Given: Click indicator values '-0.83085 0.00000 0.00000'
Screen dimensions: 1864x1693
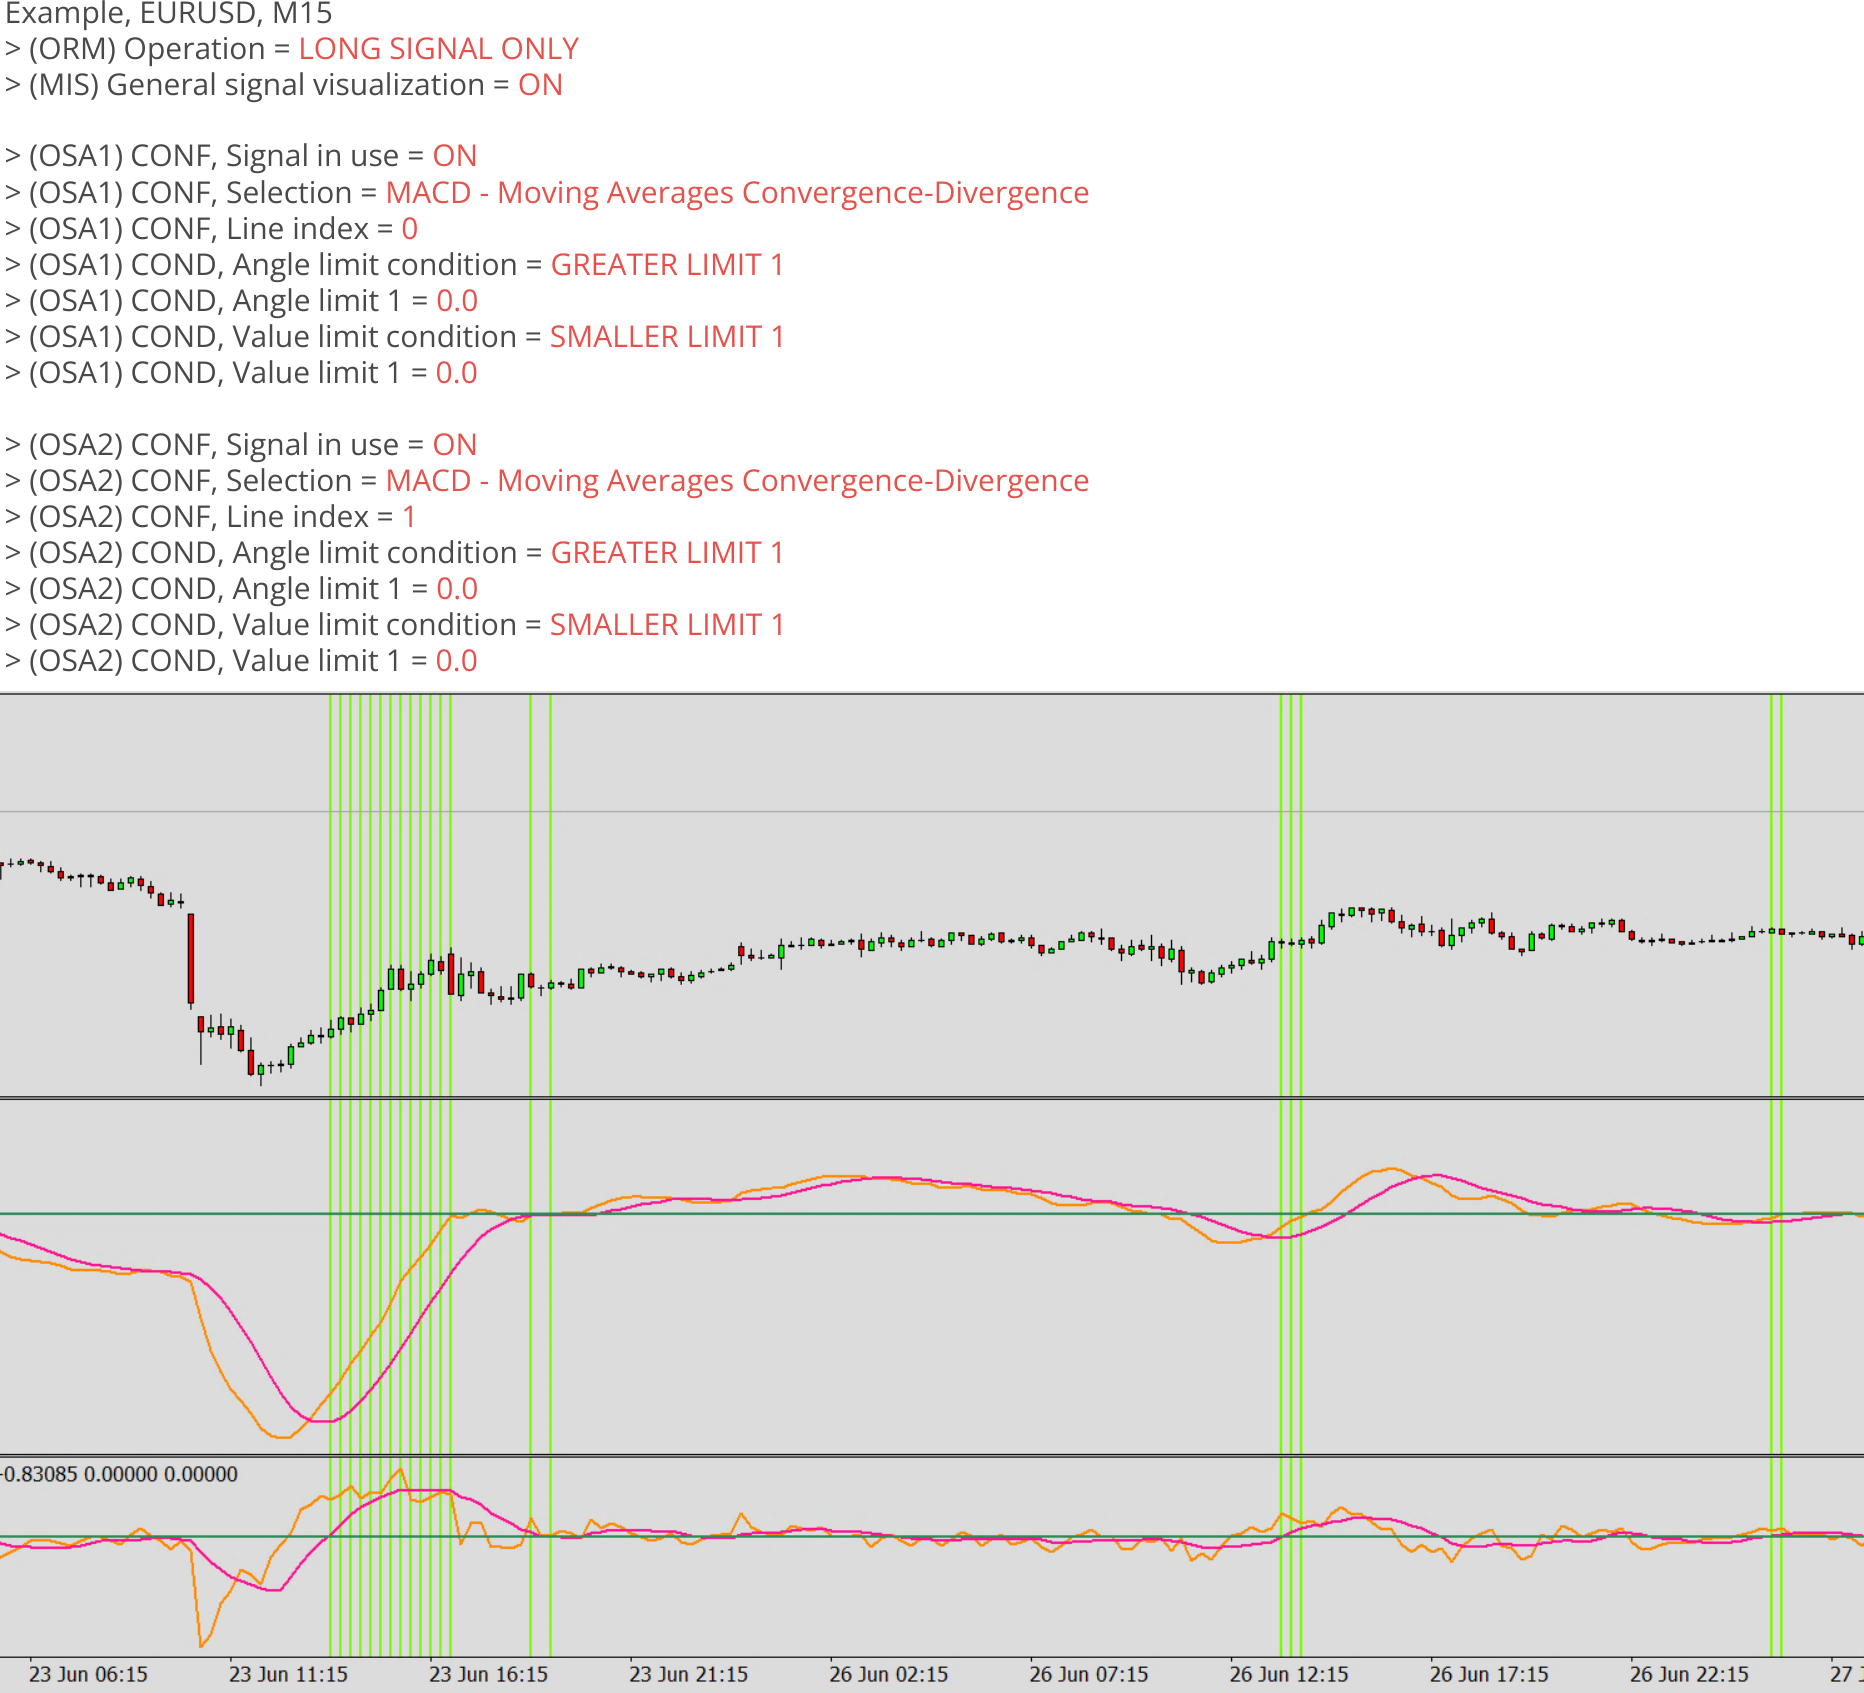Looking at the screenshot, I should (x=119, y=1474).
